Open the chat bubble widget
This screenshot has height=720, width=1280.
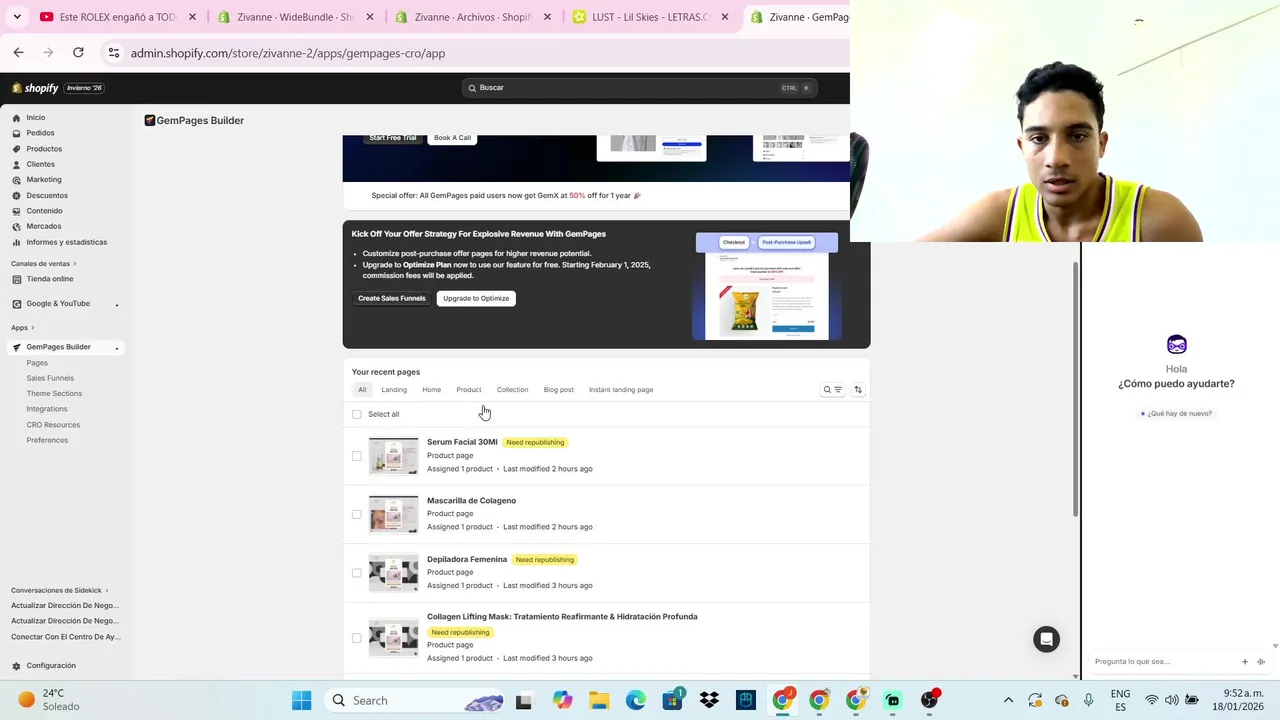click(1046, 639)
